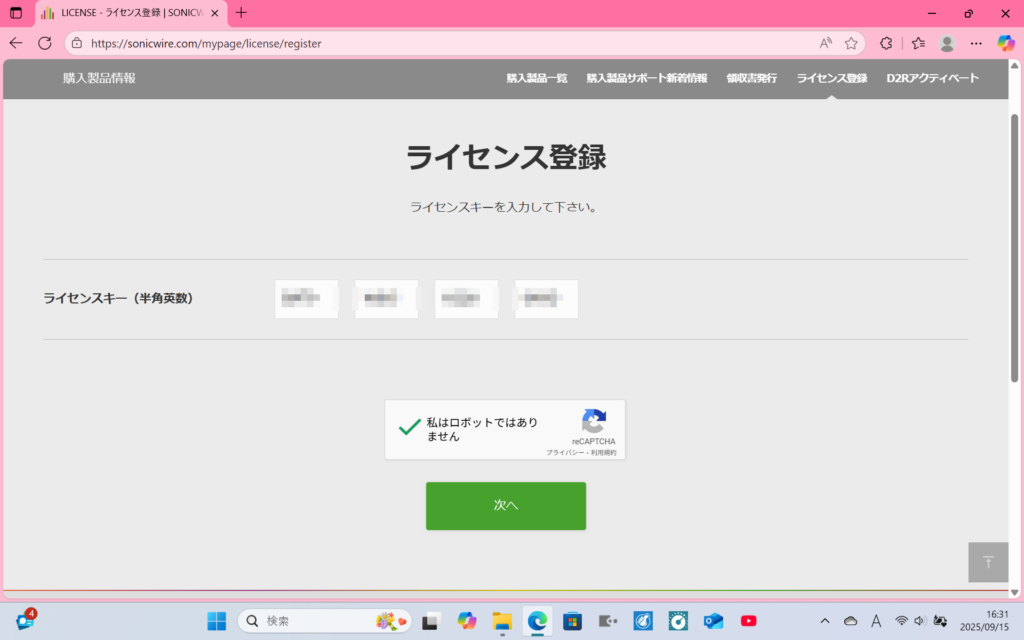This screenshot has width=1024, height=640.
Task: Add this page to favorites (star icon)
Action: [x=851, y=43]
